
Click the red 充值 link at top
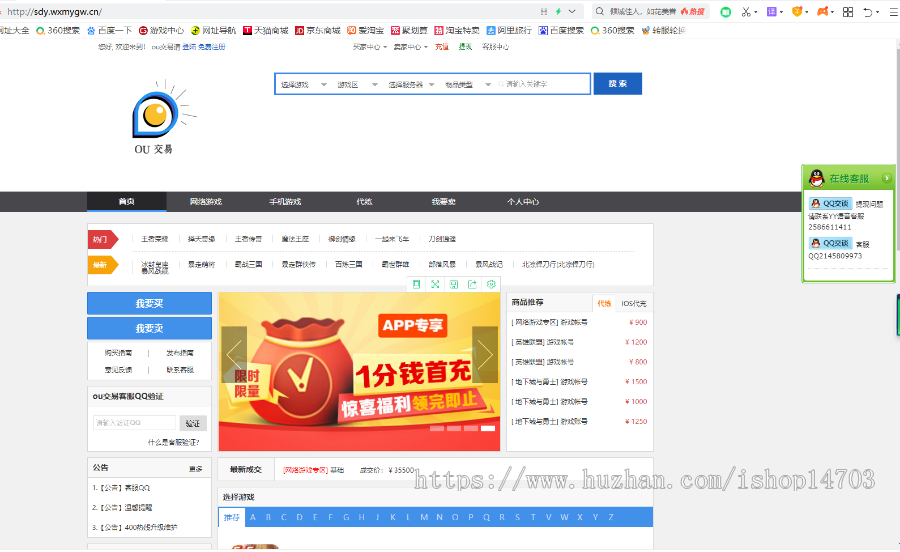click(442, 47)
